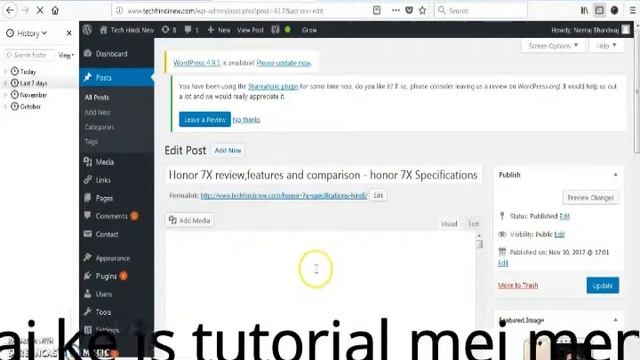Open reader view icon in address bar

pyautogui.click(x=377, y=11)
